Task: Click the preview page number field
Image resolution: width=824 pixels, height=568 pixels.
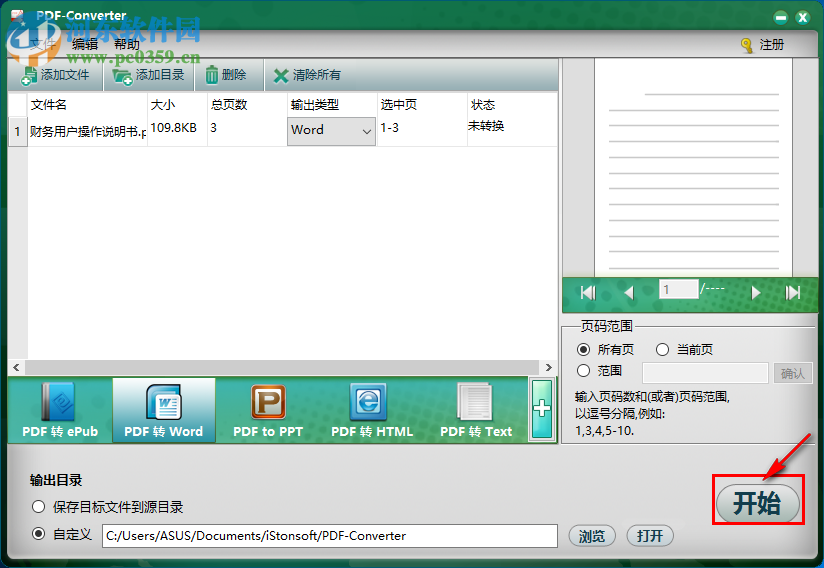Action: pos(678,290)
